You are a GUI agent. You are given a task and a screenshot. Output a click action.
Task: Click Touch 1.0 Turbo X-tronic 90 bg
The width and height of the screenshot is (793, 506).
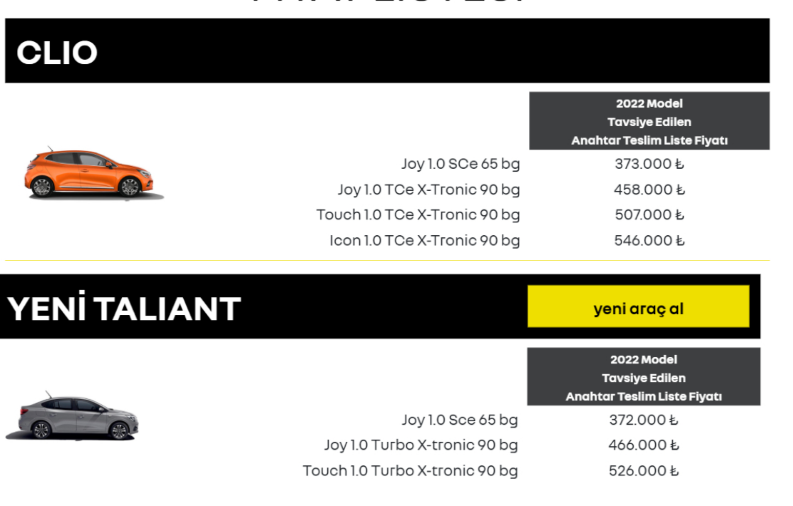point(410,471)
